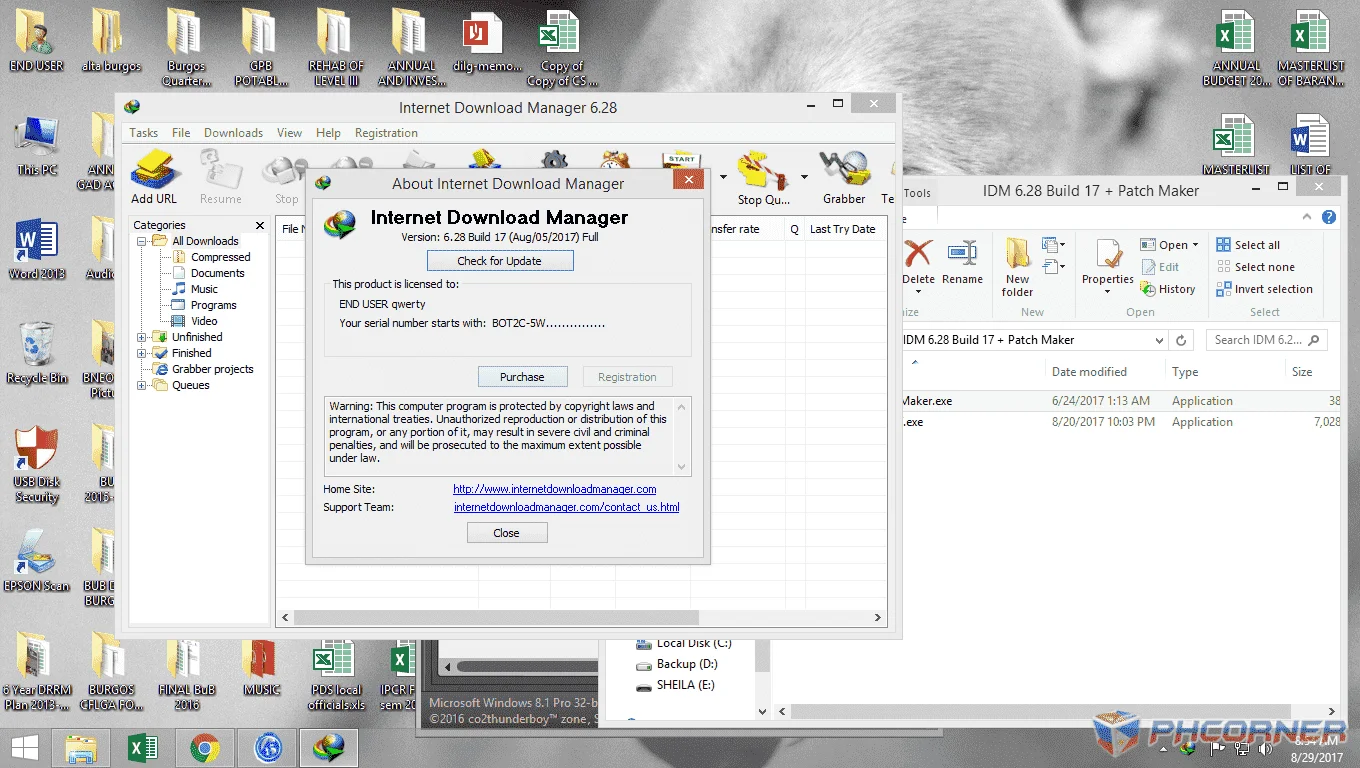Expand the Unfinished tree node

(x=142, y=337)
